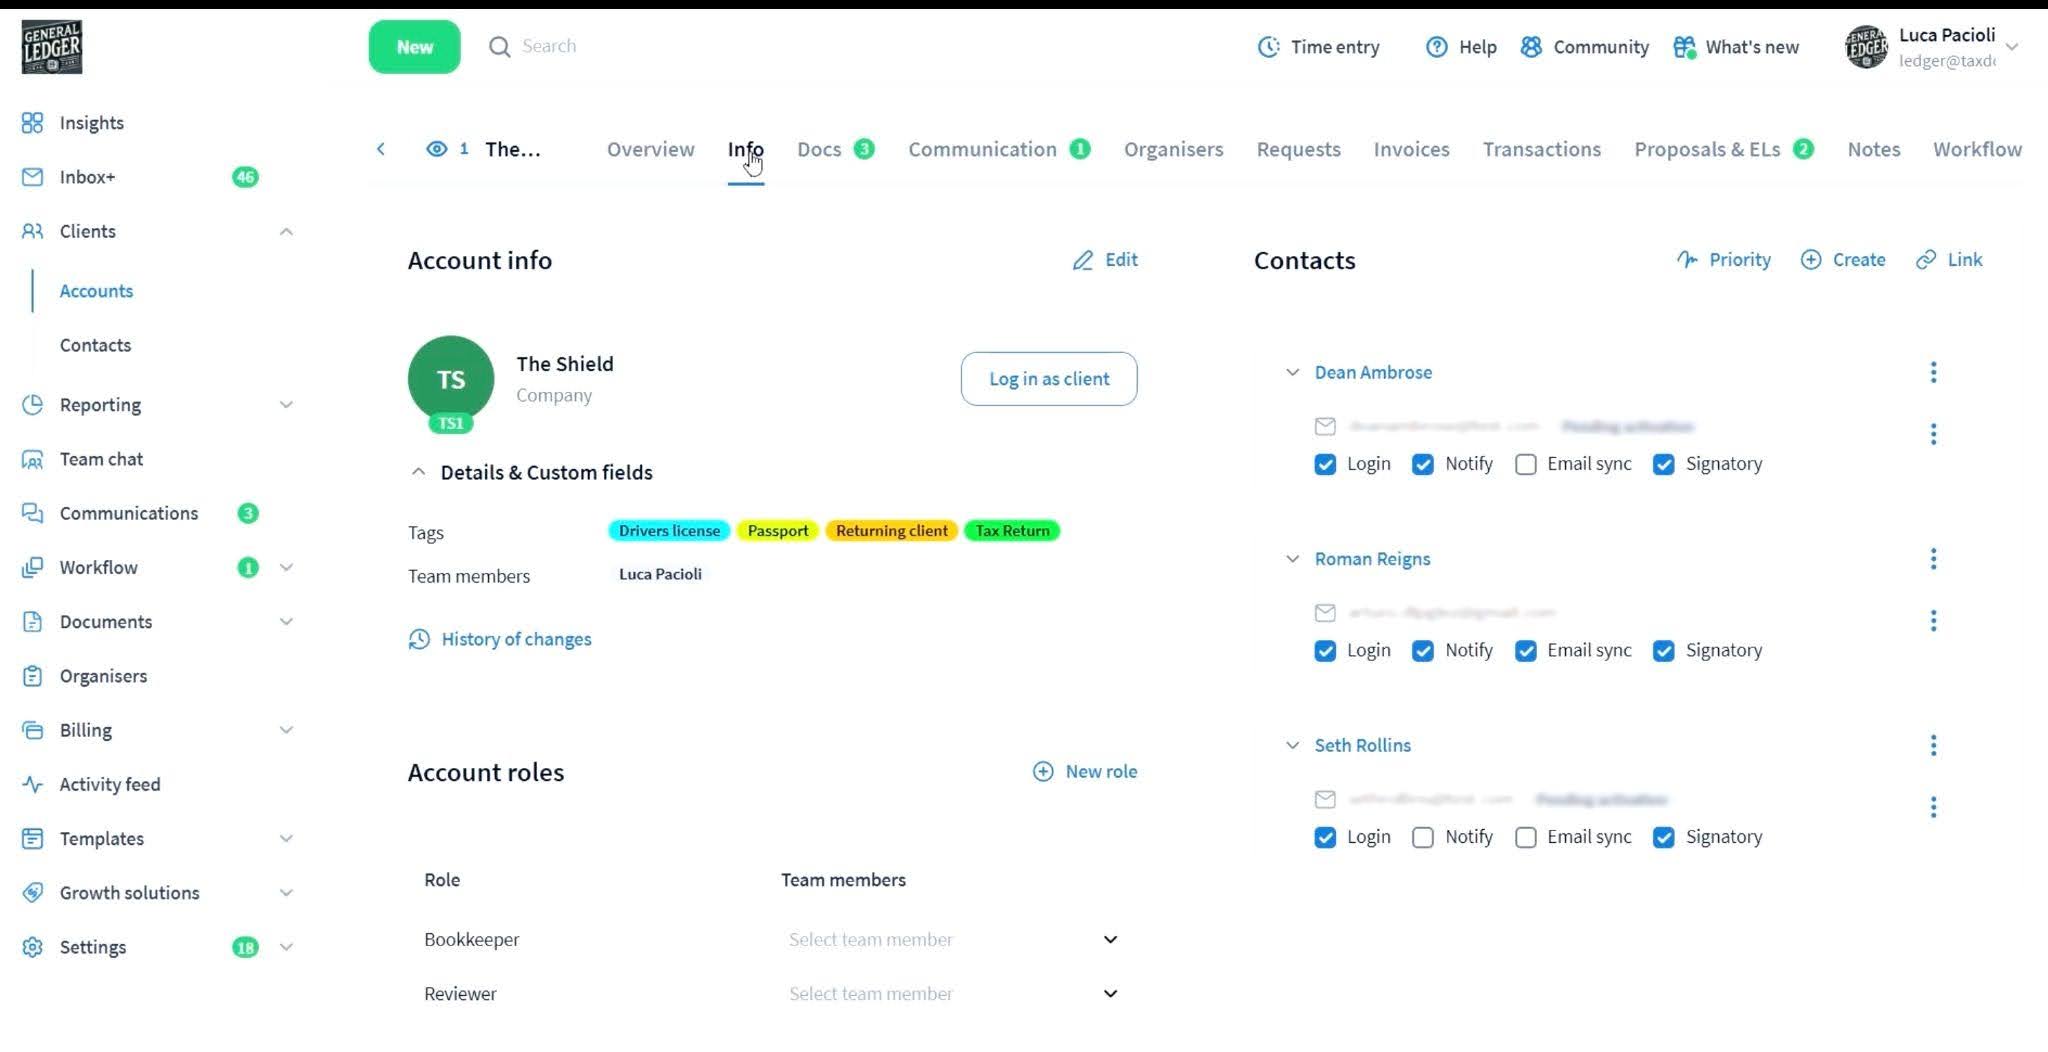Screen dimensions: 2048x1052
Task: Click the orange Returning client tag
Action: 891,531
